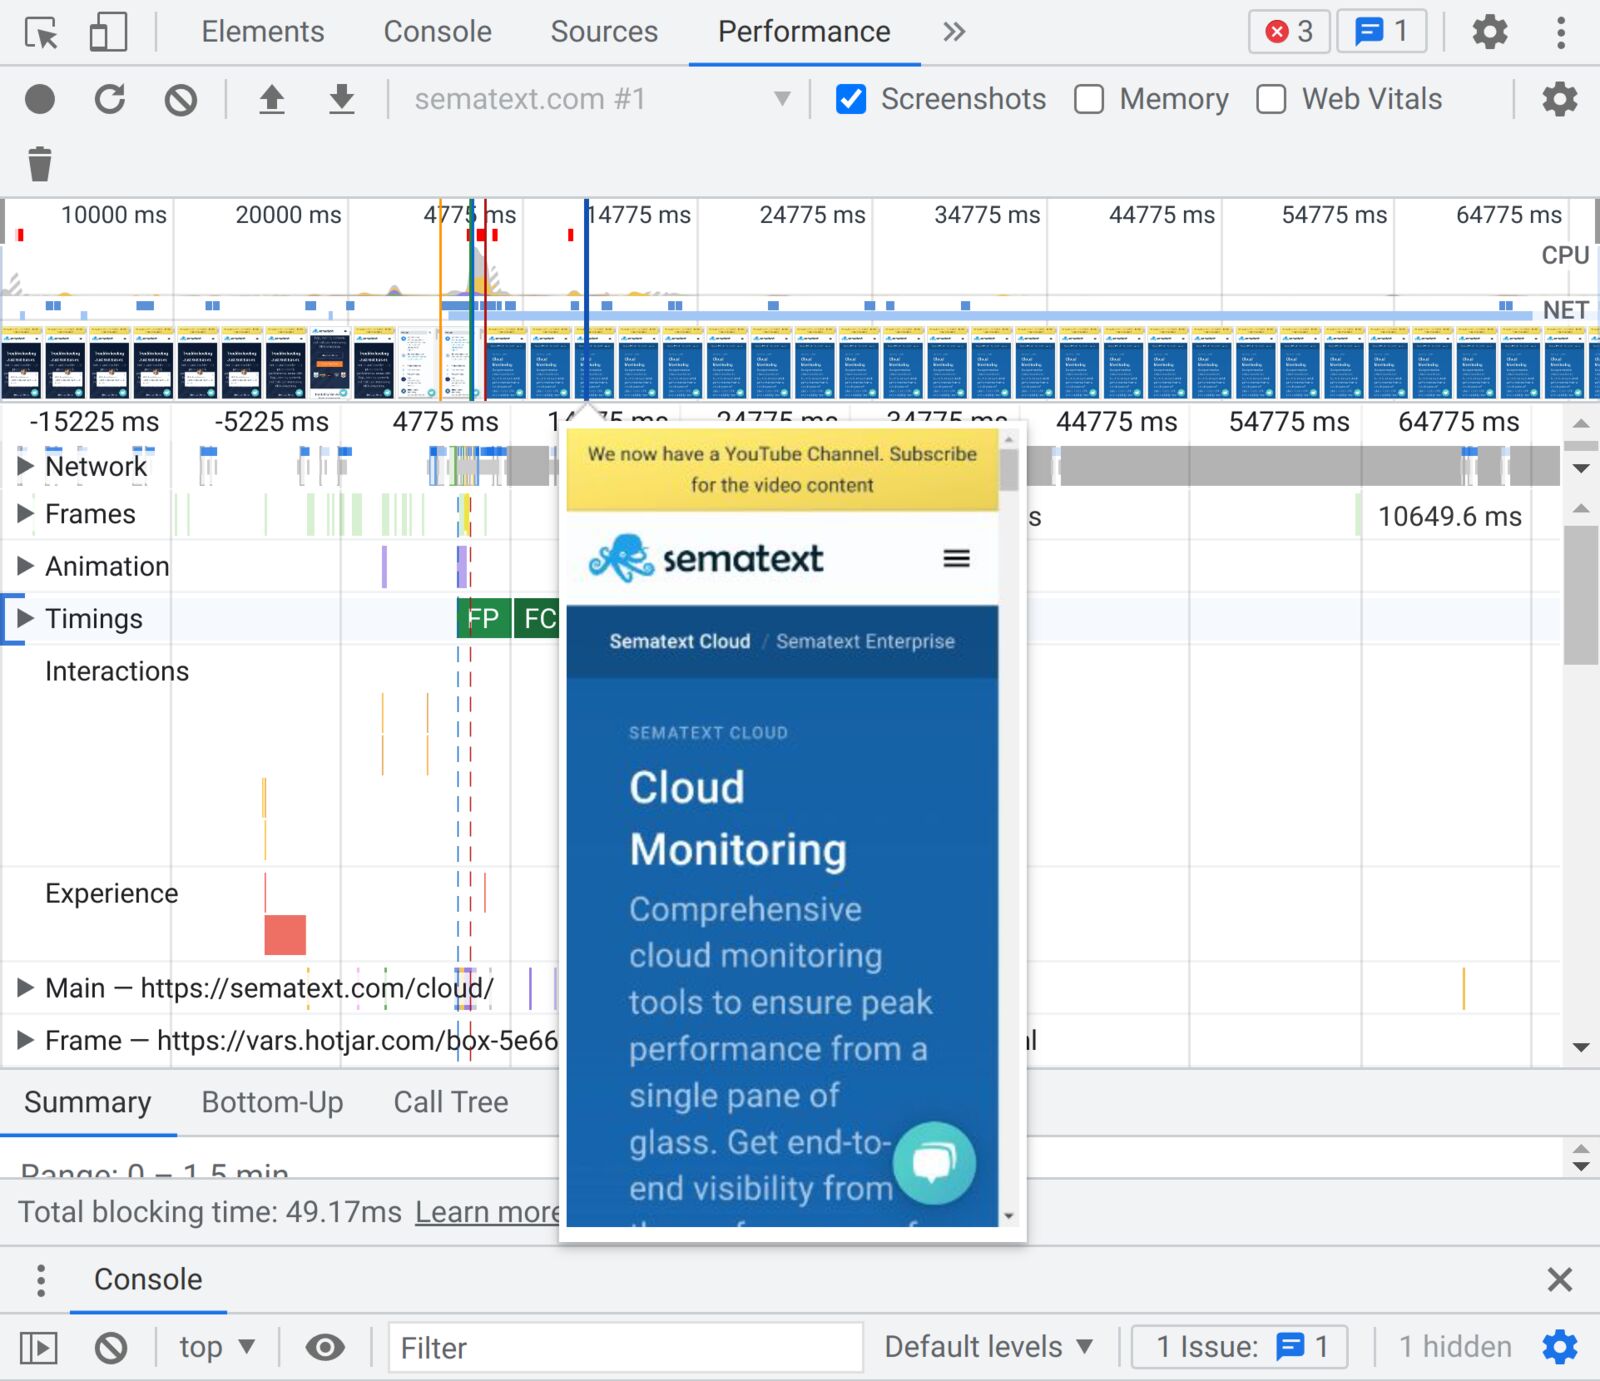Click the 10649.6 ms frame duration

click(1450, 517)
